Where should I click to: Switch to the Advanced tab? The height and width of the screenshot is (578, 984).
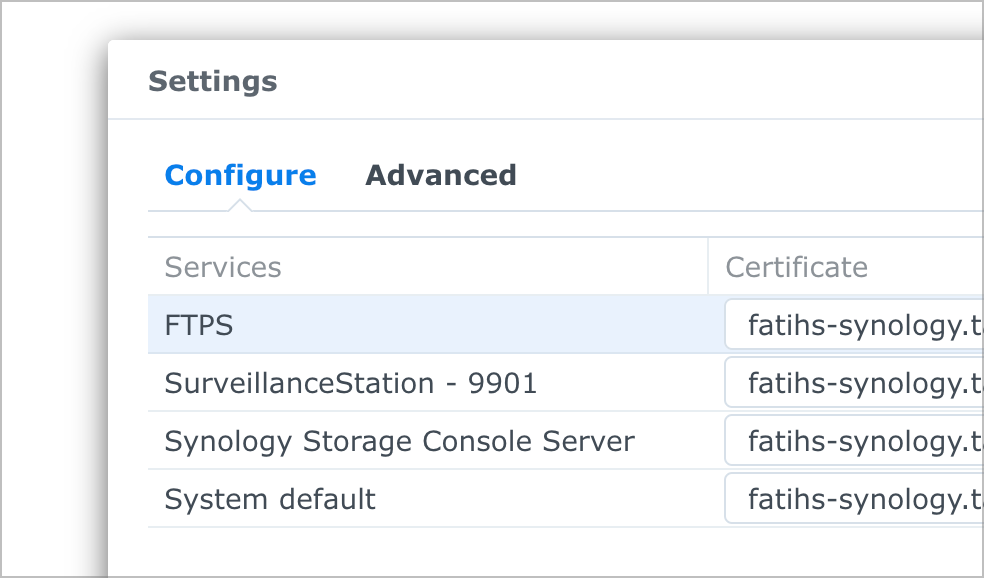[441, 175]
